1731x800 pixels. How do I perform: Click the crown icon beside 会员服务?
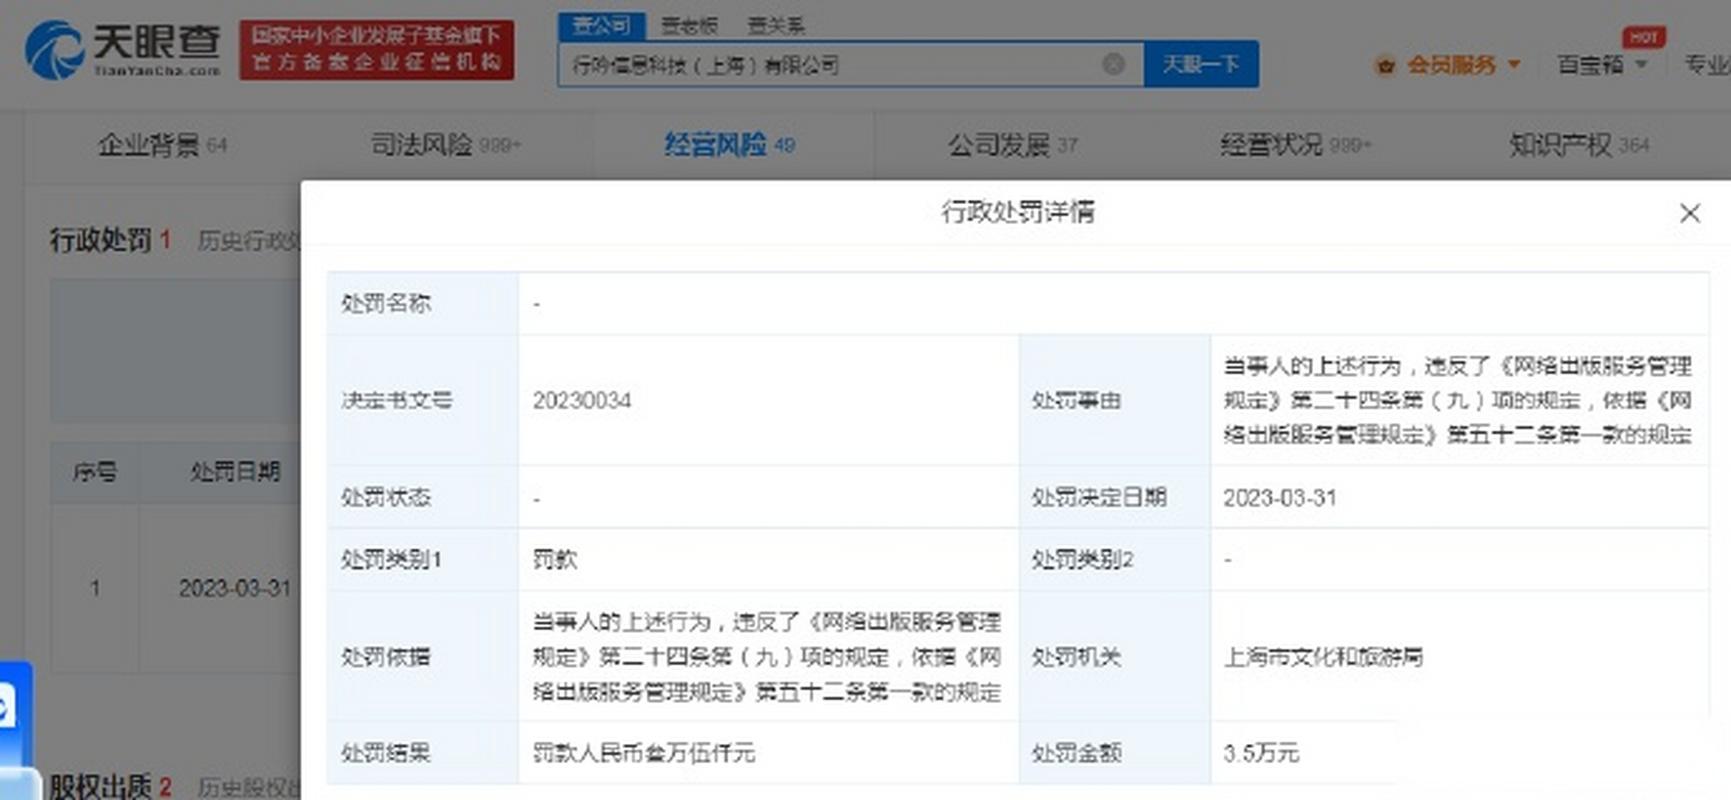pyautogui.click(x=1385, y=66)
